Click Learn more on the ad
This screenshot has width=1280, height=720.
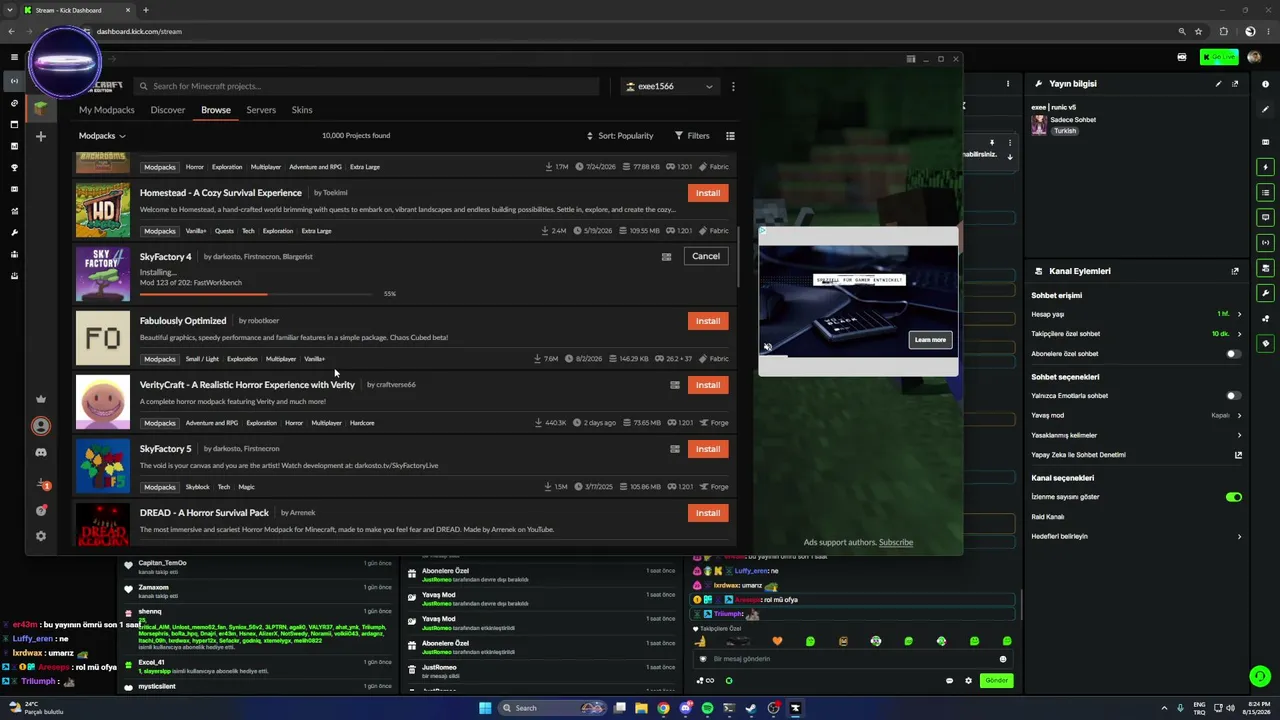click(x=930, y=340)
